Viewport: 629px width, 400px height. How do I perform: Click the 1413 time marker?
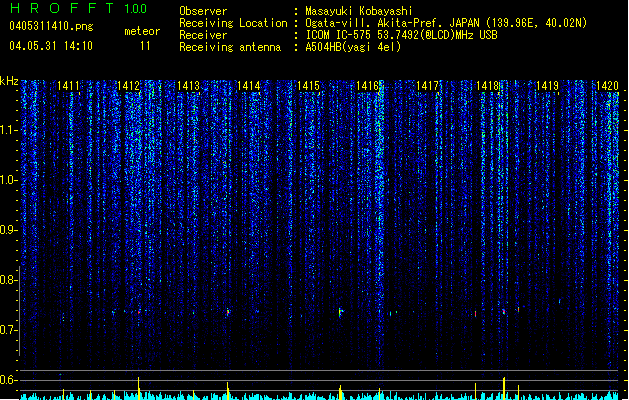188,86
